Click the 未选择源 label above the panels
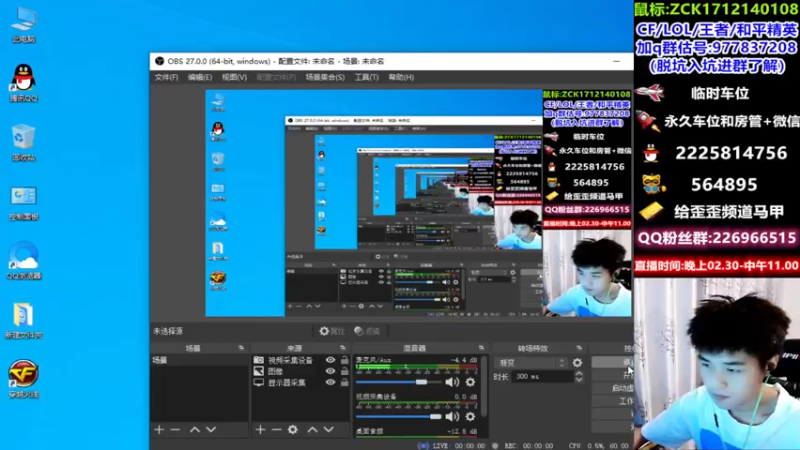800x450 pixels. click(168, 331)
